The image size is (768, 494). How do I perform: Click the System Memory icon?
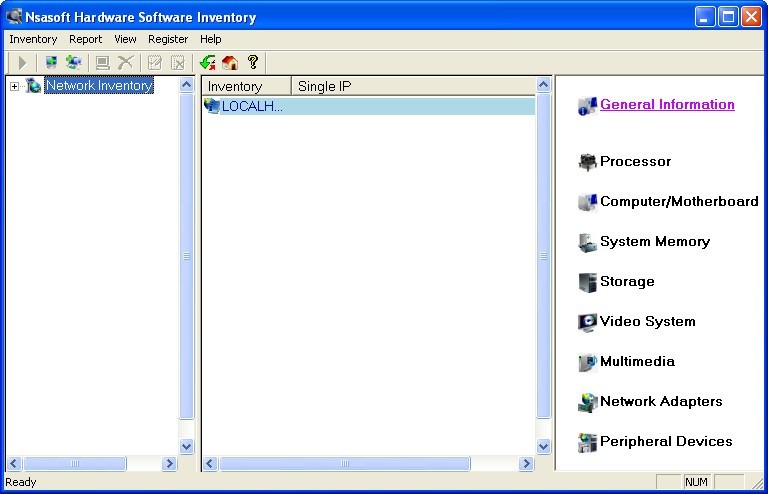[587, 242]
